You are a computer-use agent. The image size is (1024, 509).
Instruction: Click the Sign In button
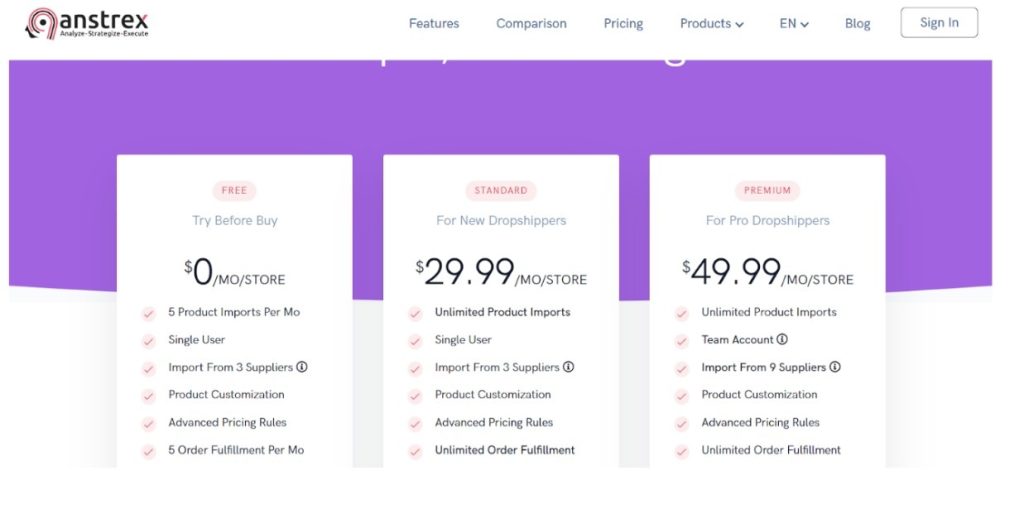click(939, 22)
